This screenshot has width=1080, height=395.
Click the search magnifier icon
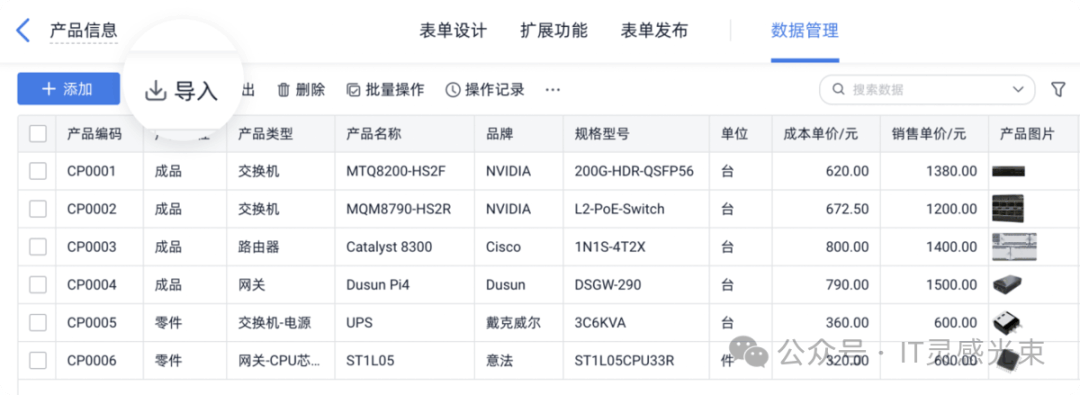[x=838, y=90]
